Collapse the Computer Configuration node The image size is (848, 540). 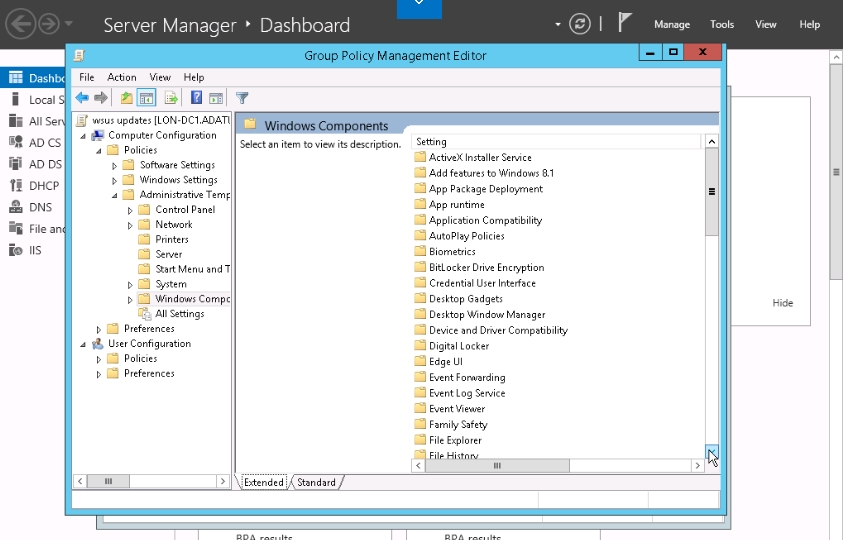(x=83, y=136)
